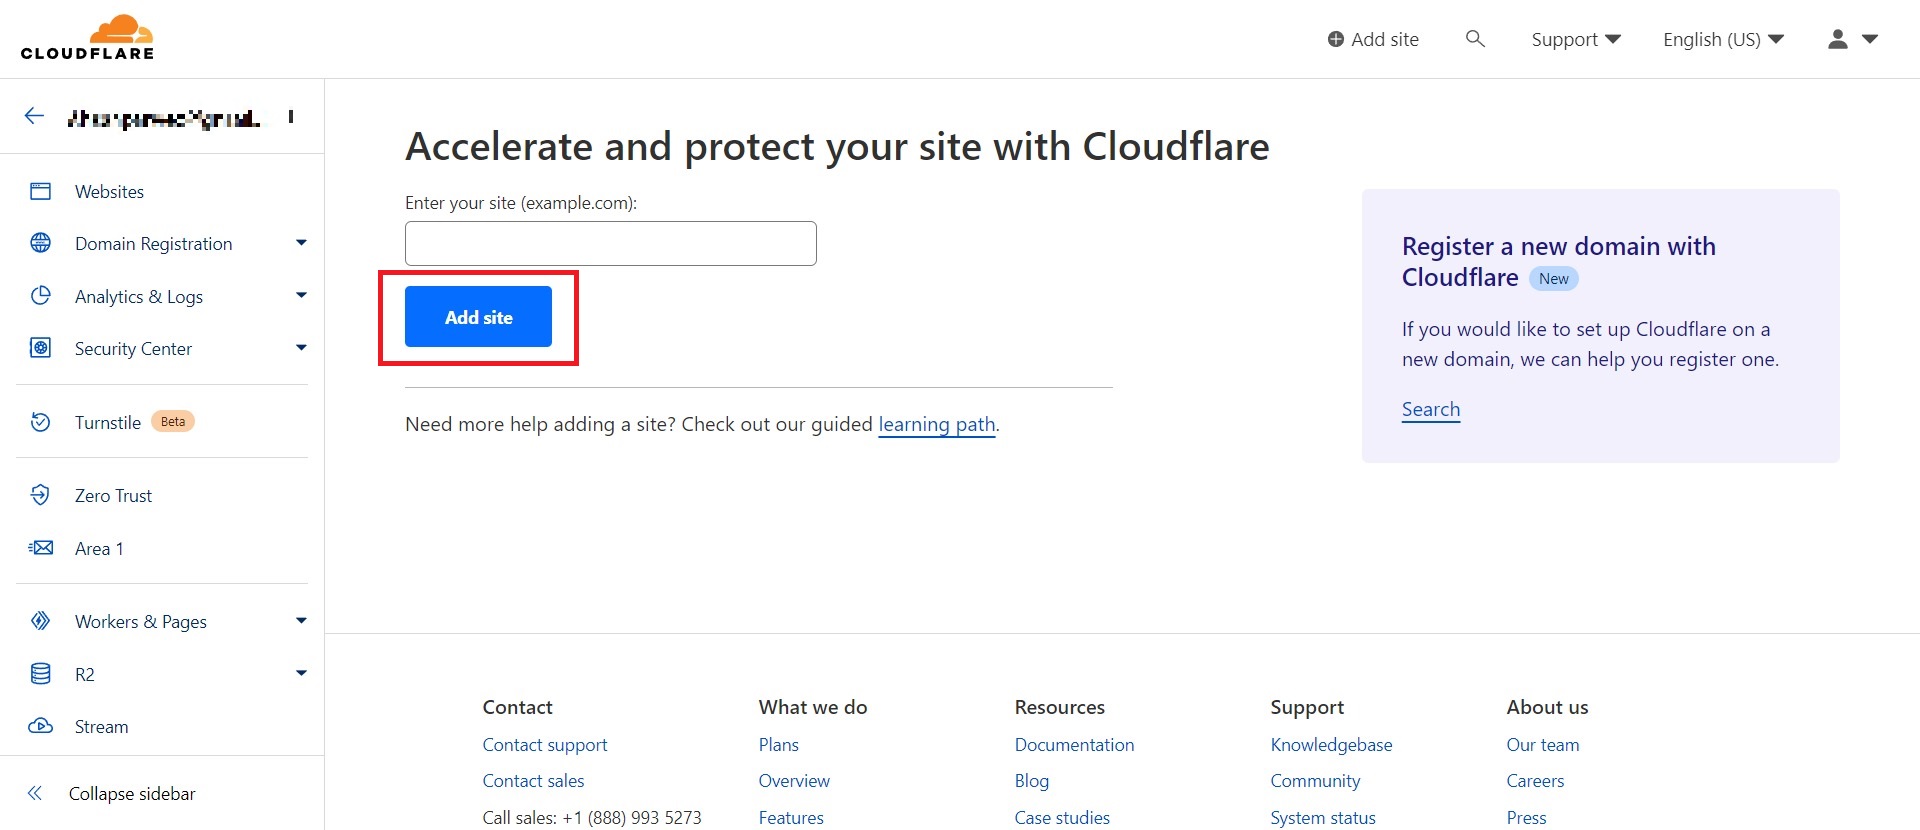
Task: Expand the Analytics & Logs submenu
Action: coord(301,296)
